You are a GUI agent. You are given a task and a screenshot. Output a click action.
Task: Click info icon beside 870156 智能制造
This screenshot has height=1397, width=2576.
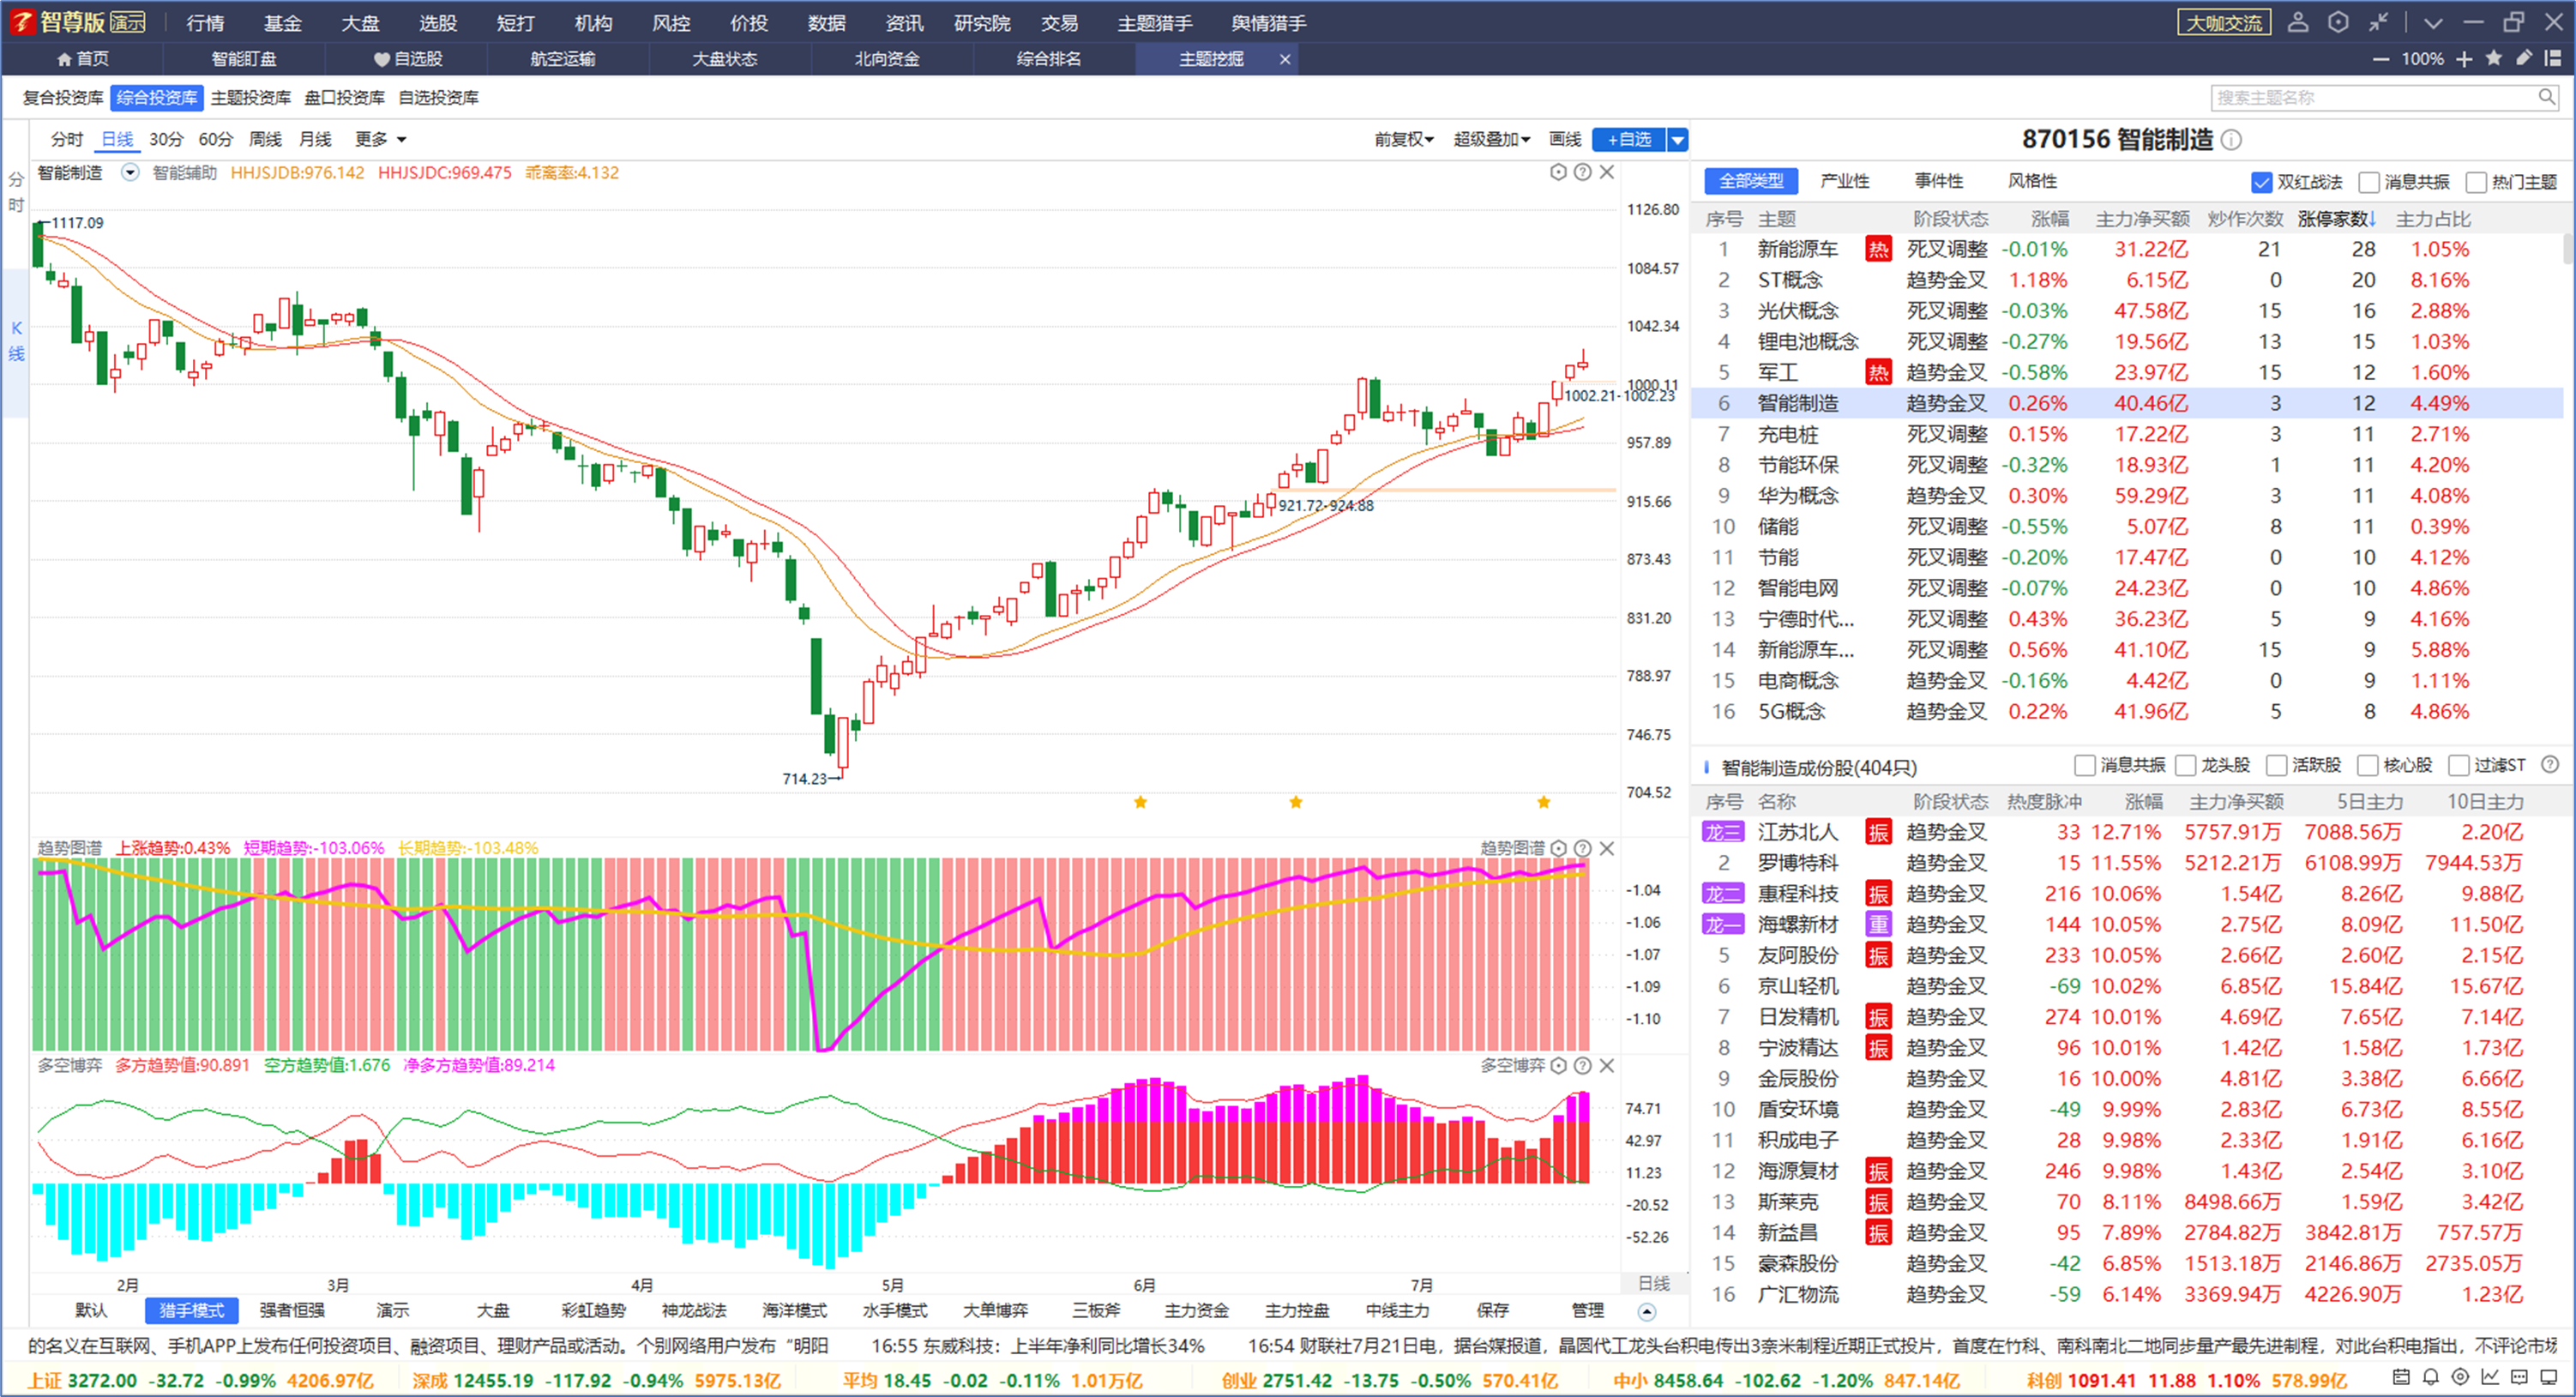click(2231, 140)
